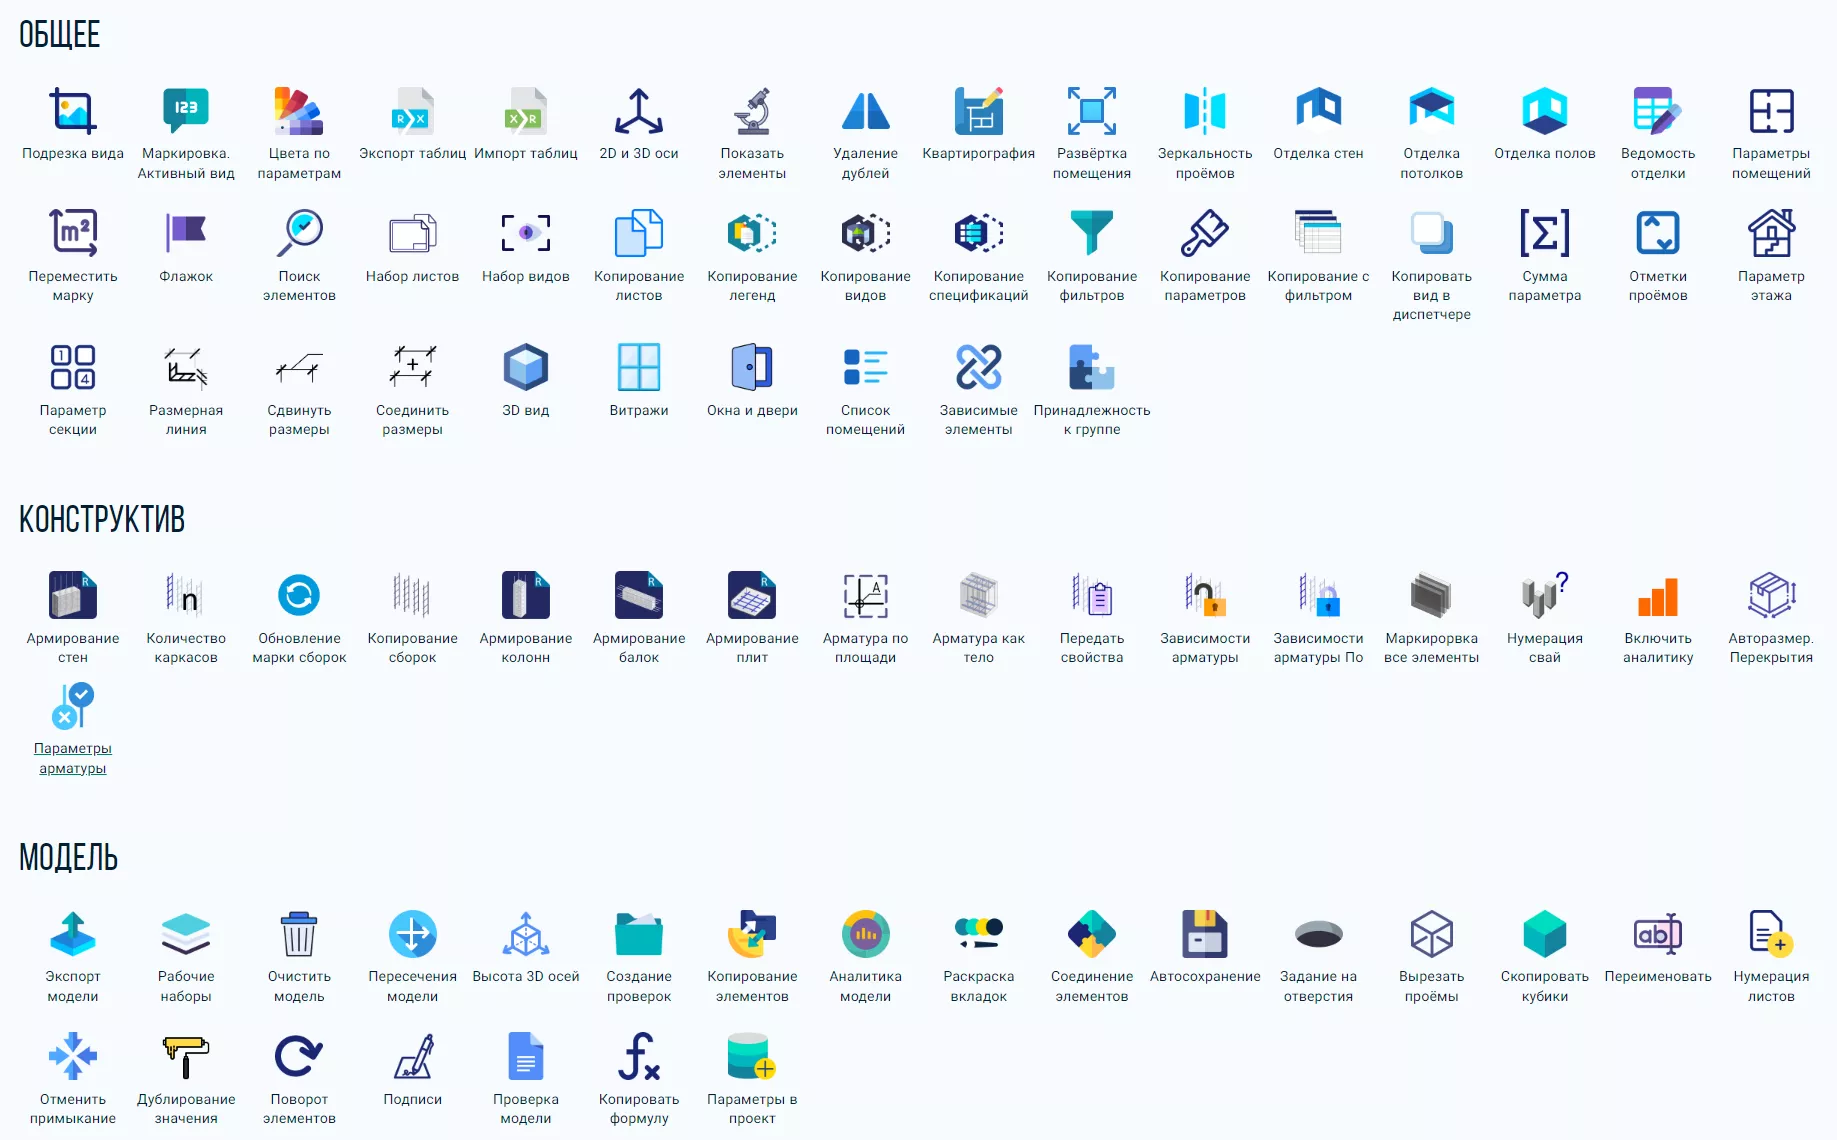Select Копирование фильтров funnel icon
The height and width of the screenshot is (1140, 1837).
point(1092,233)
